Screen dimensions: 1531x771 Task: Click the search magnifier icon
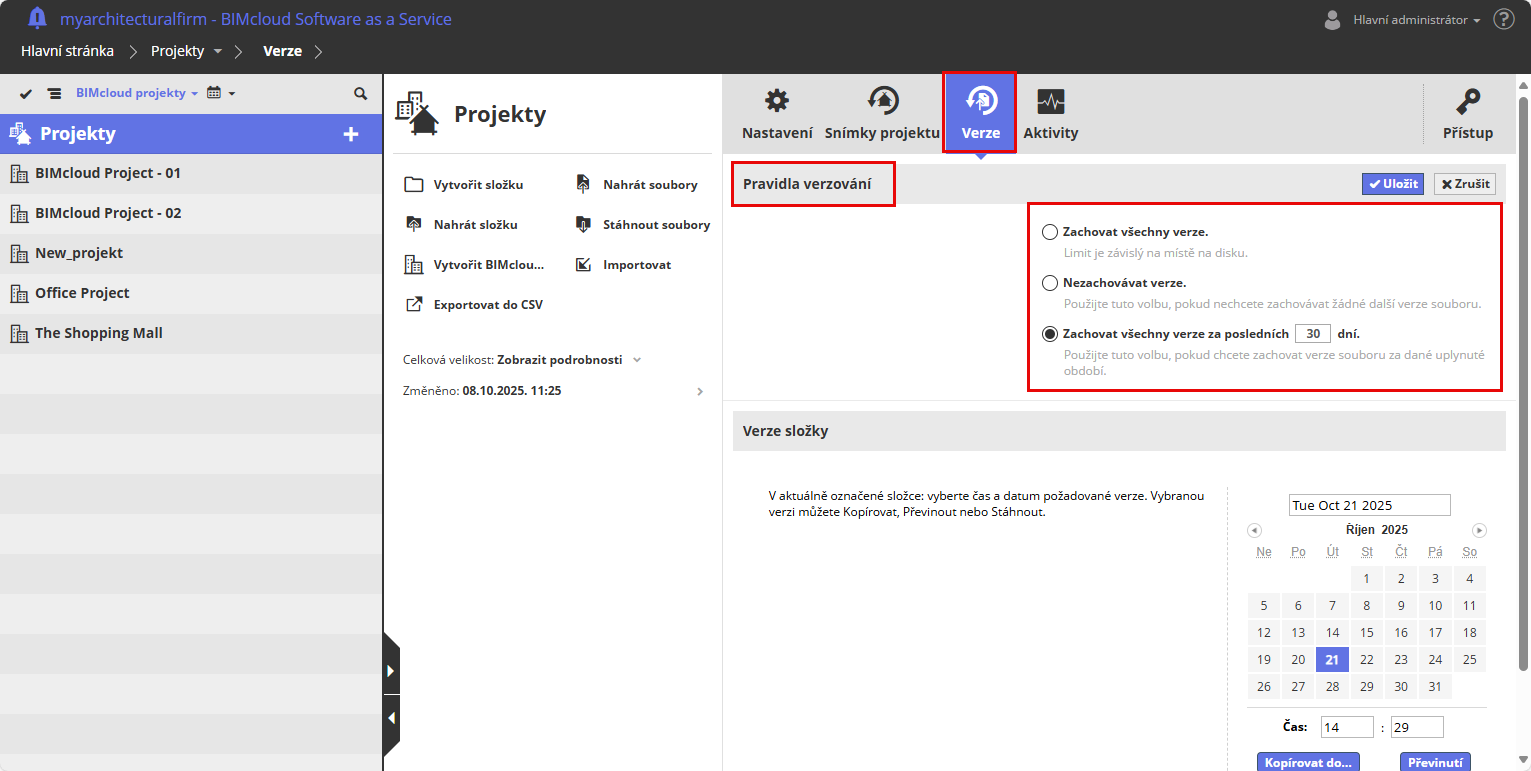(360, 93)
